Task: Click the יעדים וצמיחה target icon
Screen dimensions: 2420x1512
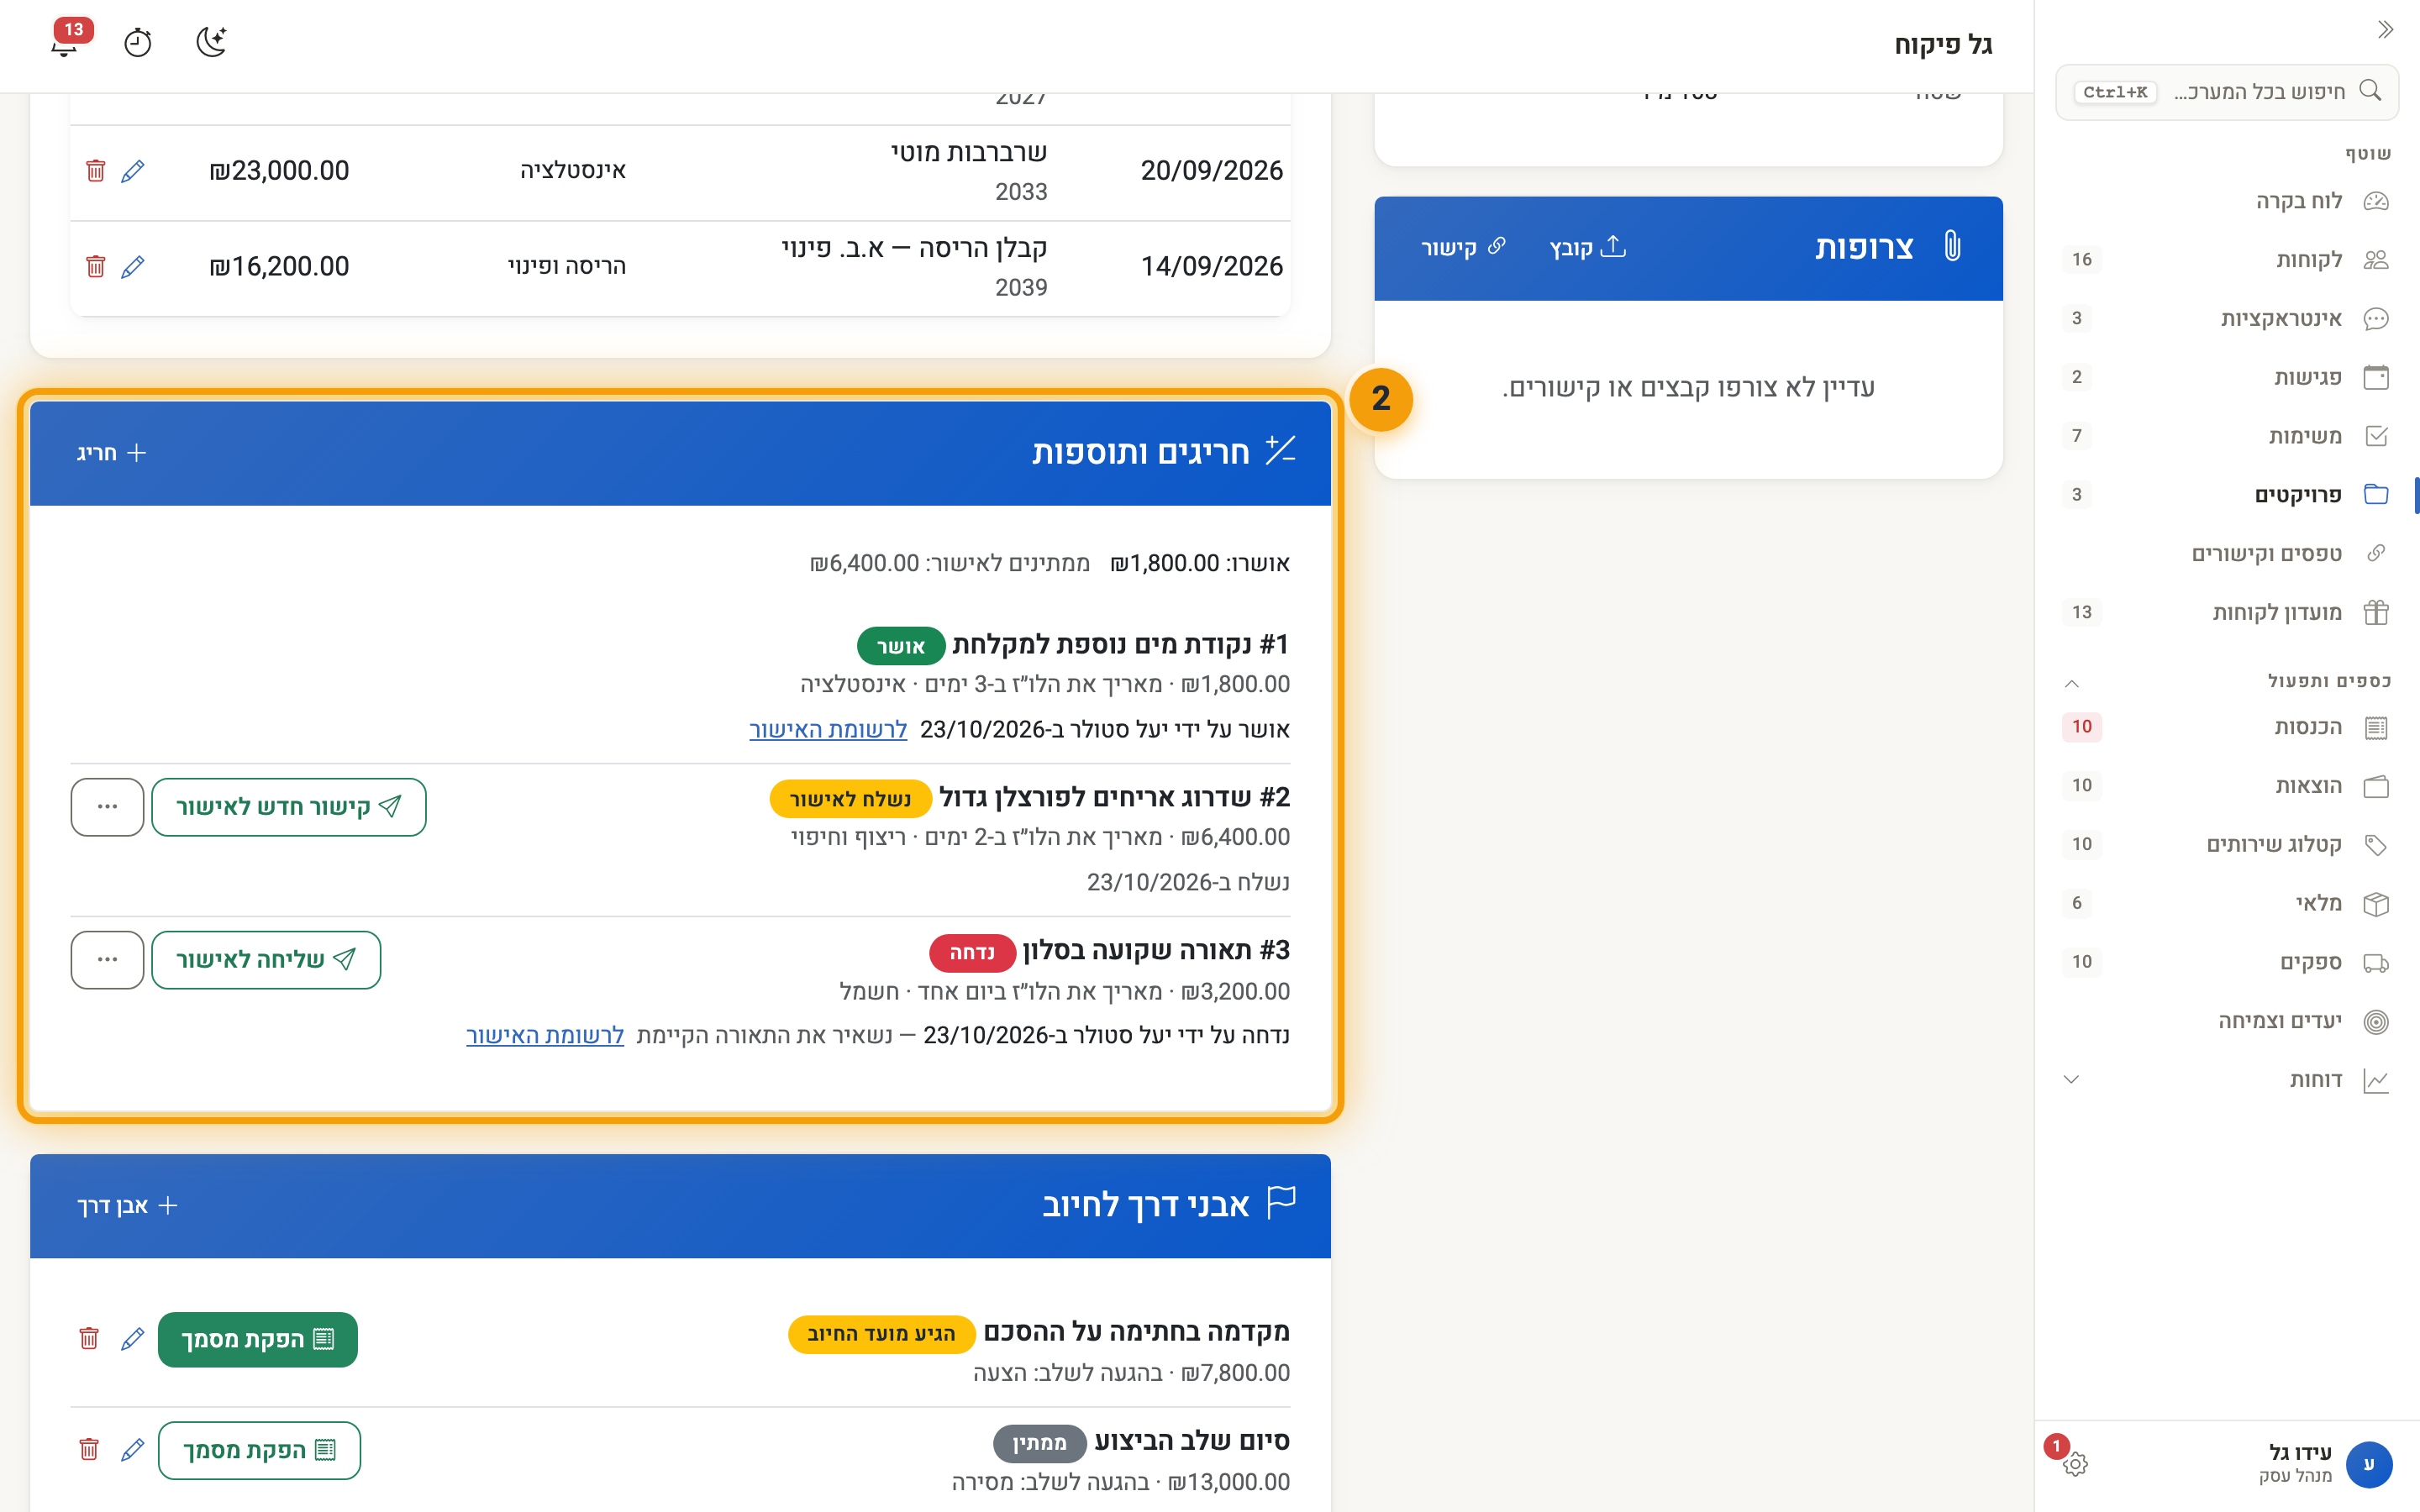Action: point(2376,1022)
